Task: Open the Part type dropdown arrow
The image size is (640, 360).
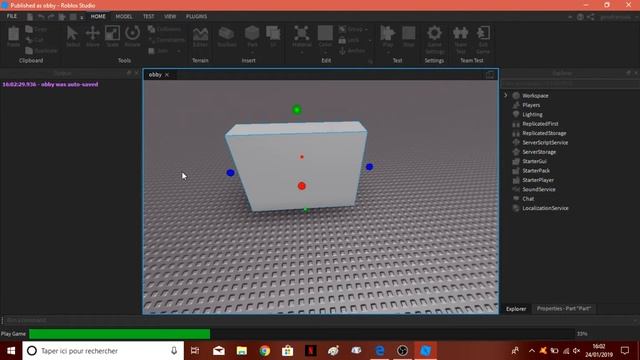Action: [x=252, y=52]
